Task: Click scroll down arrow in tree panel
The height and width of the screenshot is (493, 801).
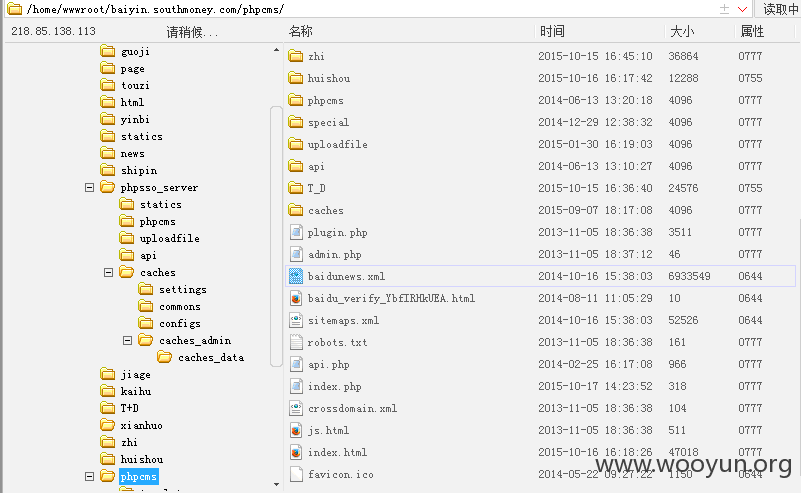Action: click(x=276, y=484)
